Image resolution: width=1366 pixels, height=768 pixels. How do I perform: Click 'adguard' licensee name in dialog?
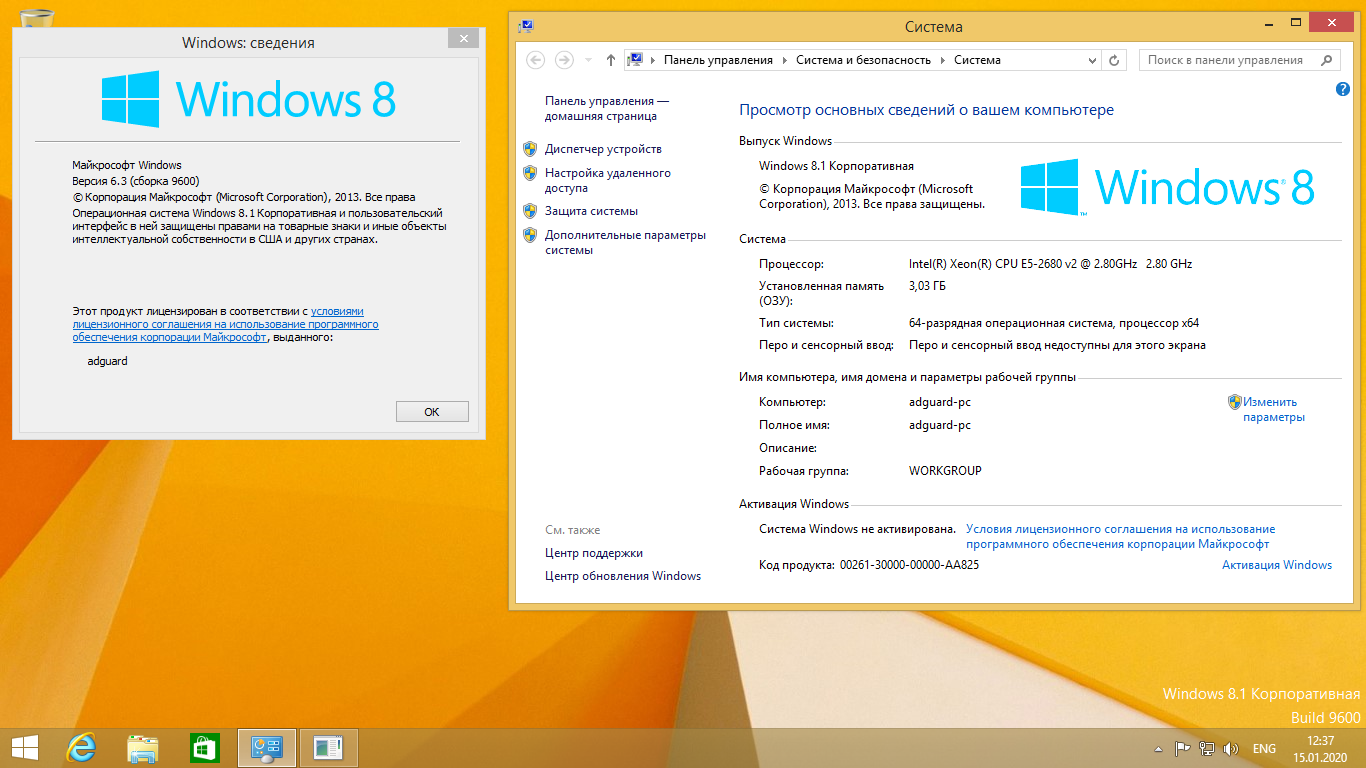pyautogui.click(x=108, y=361)
